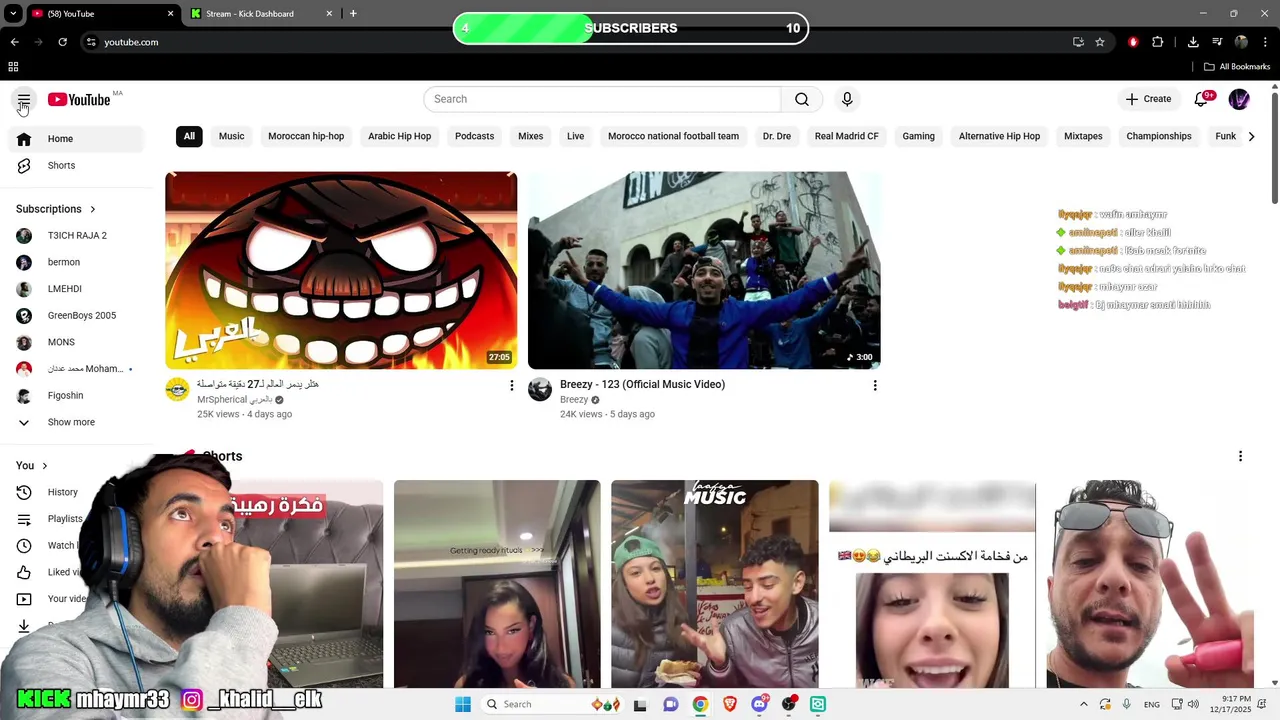Open the red ad blocker extension icon

coord(1133,42)
